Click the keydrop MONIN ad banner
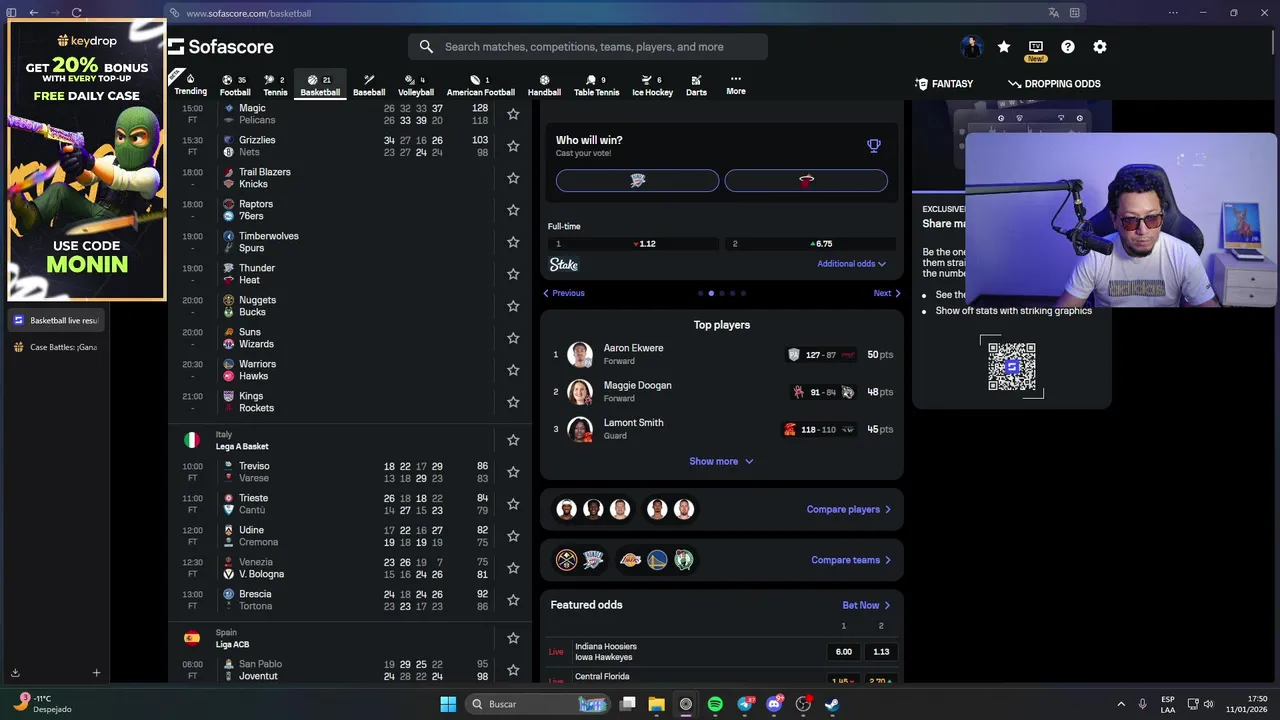 pyautogui.click(x=87, y=160)
